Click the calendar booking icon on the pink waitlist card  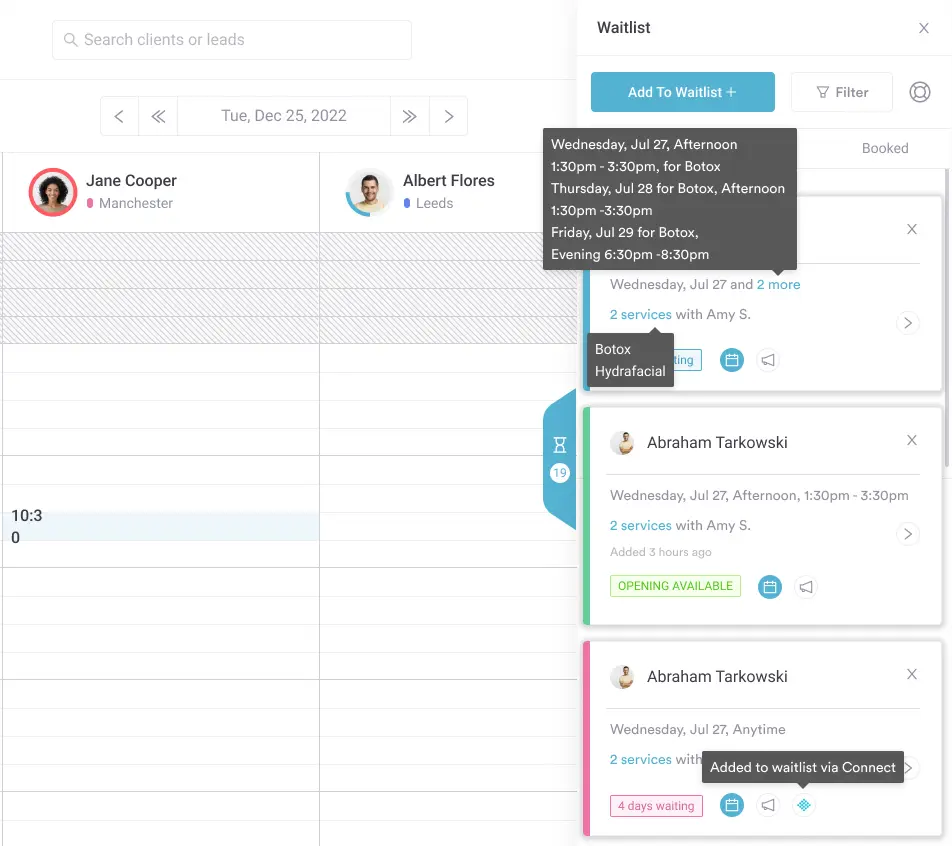pos(732,805)
